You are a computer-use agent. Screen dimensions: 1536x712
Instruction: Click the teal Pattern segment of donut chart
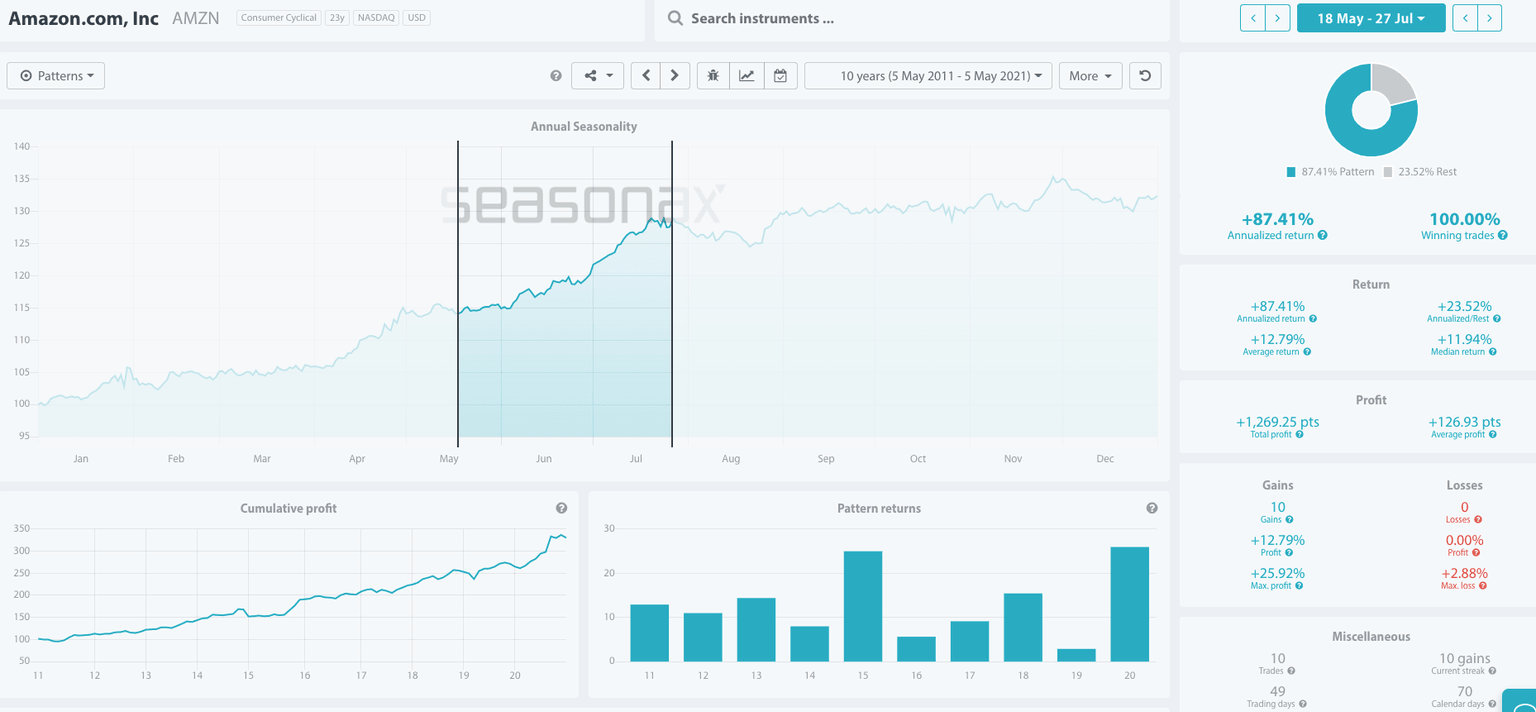click(1345, 135)
